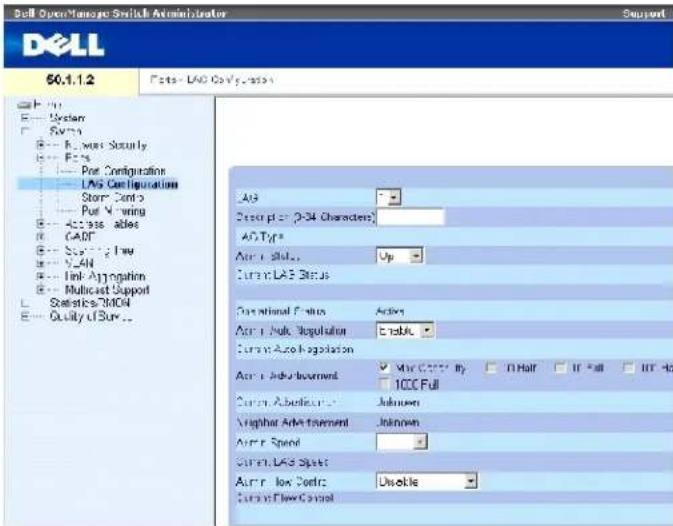Viewport: 673px width, 526px height.
Task: Open Port Configuration page
Action: pos(124,171)
